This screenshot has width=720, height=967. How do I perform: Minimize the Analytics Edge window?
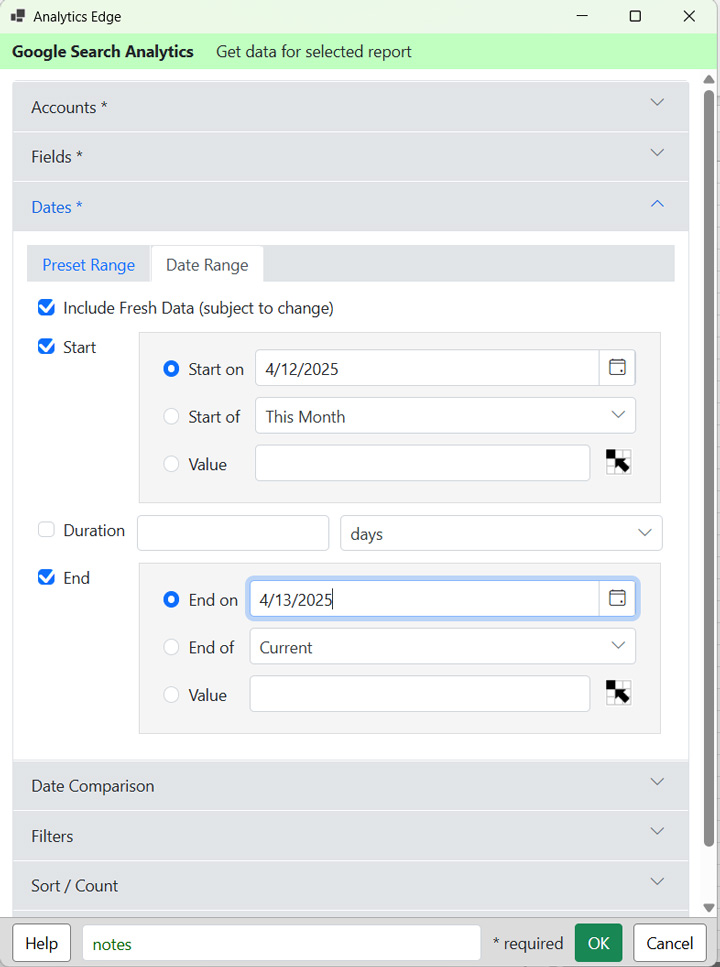582,16
